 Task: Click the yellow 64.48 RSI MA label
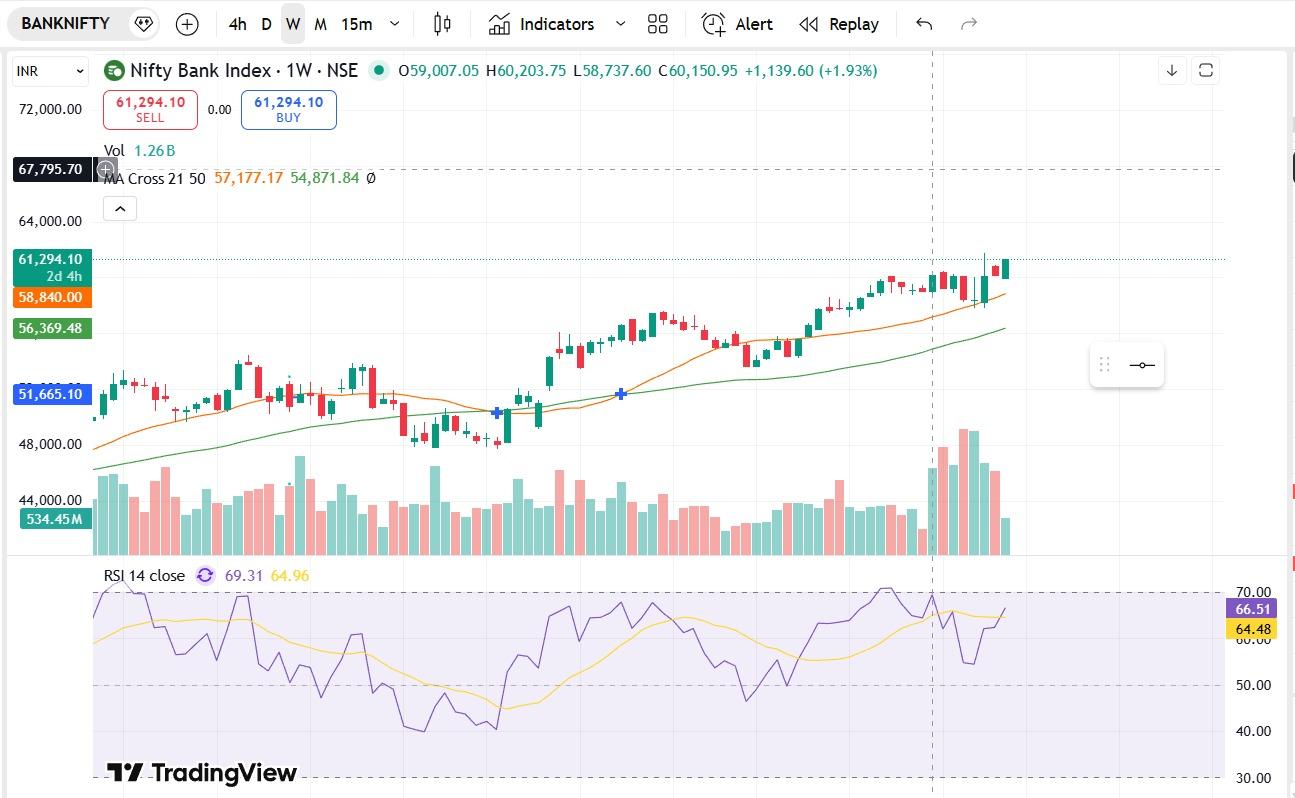point(1252,629)
